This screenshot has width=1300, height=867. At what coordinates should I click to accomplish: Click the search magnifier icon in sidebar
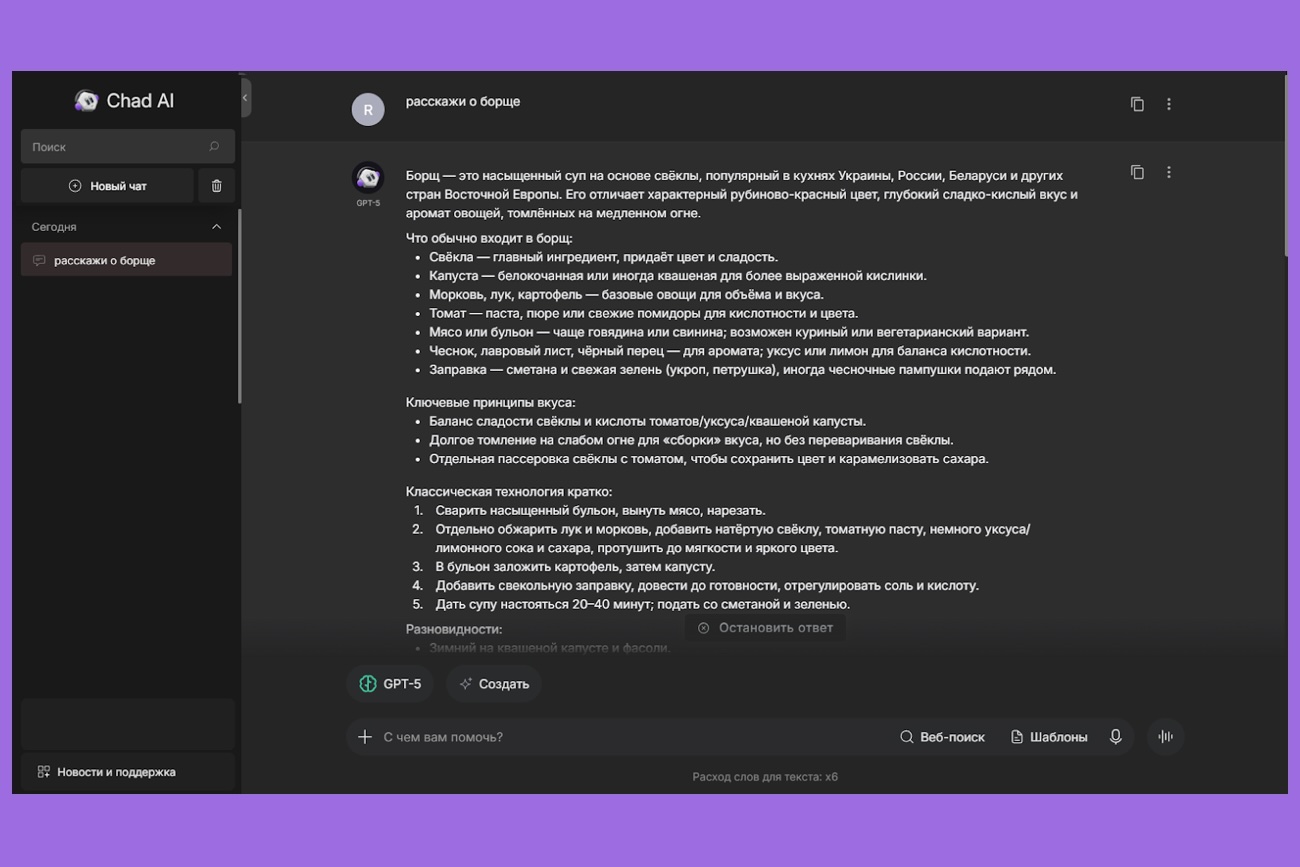pyautogui.click(x=214, y=147)
